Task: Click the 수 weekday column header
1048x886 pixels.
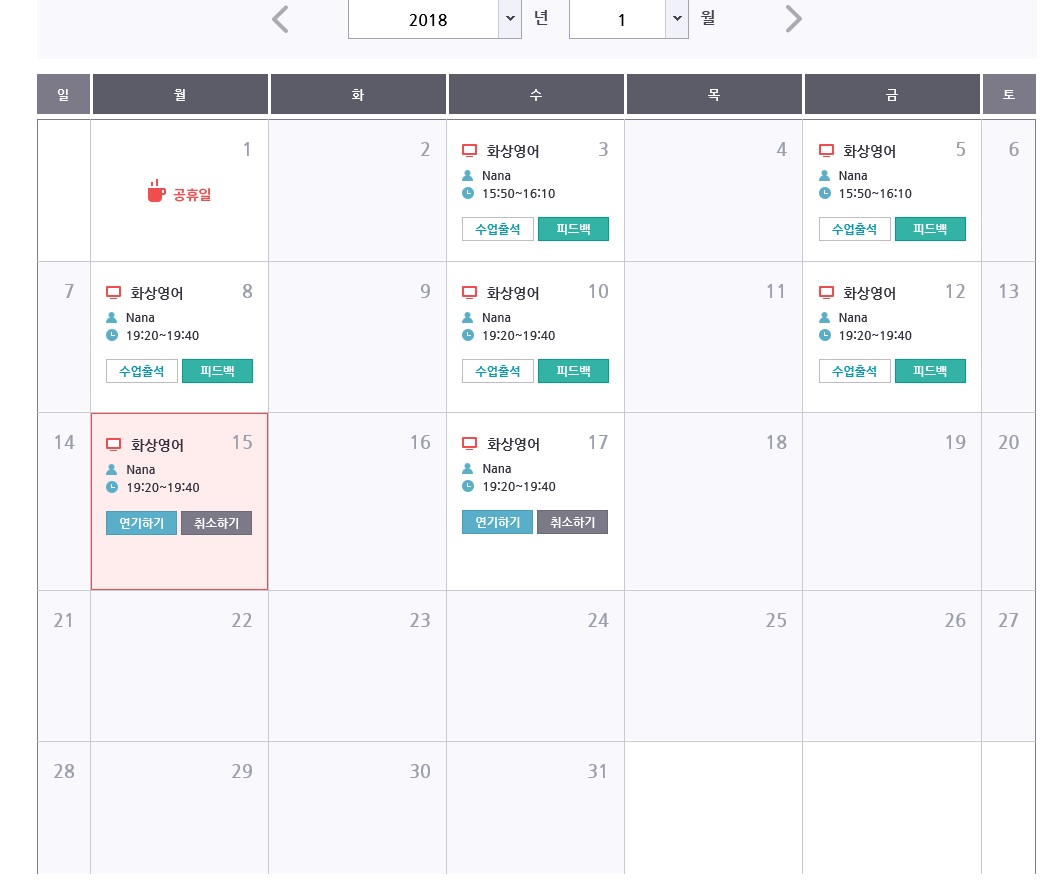Action: click(536, 95)
